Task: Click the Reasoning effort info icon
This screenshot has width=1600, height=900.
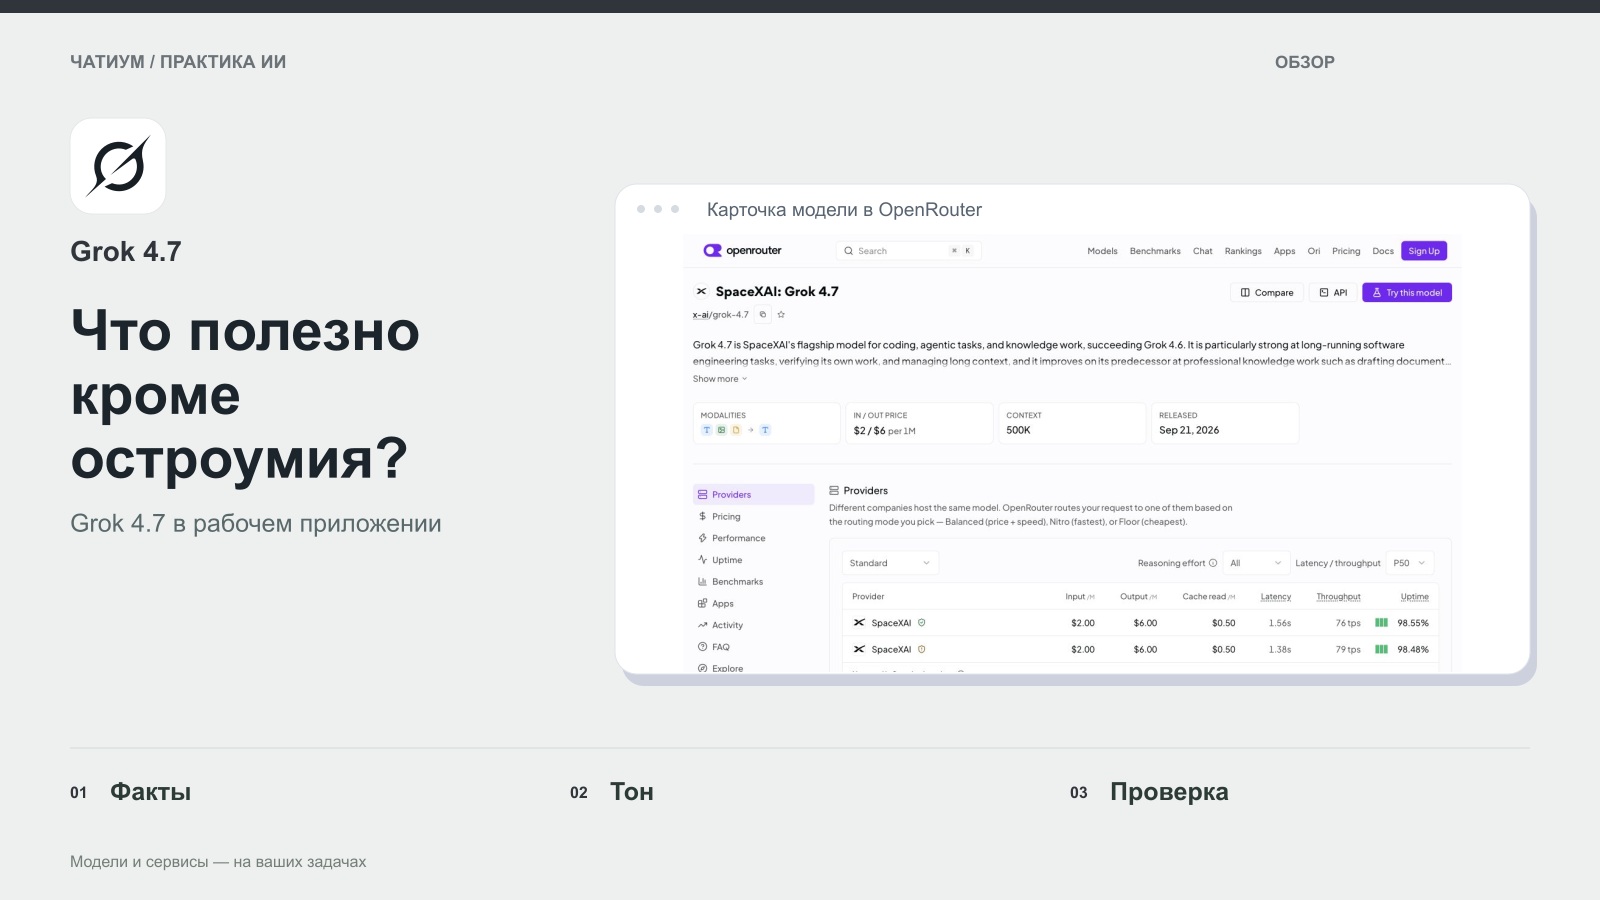Action: tap(1213, 563)
